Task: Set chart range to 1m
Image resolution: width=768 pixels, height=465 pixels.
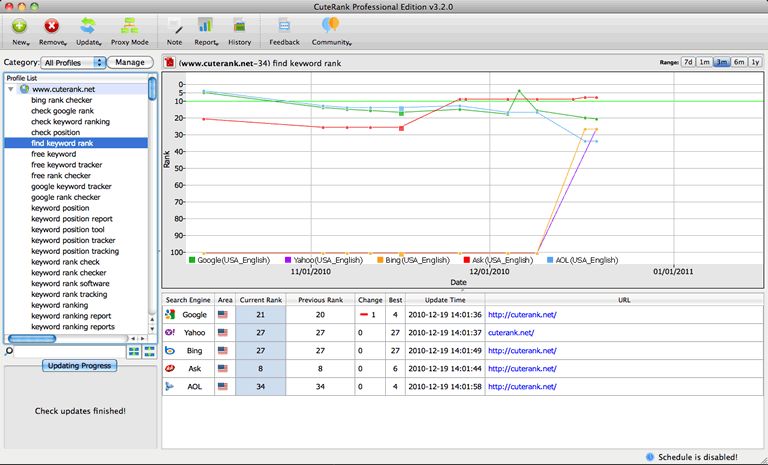Action: [704, 62]
